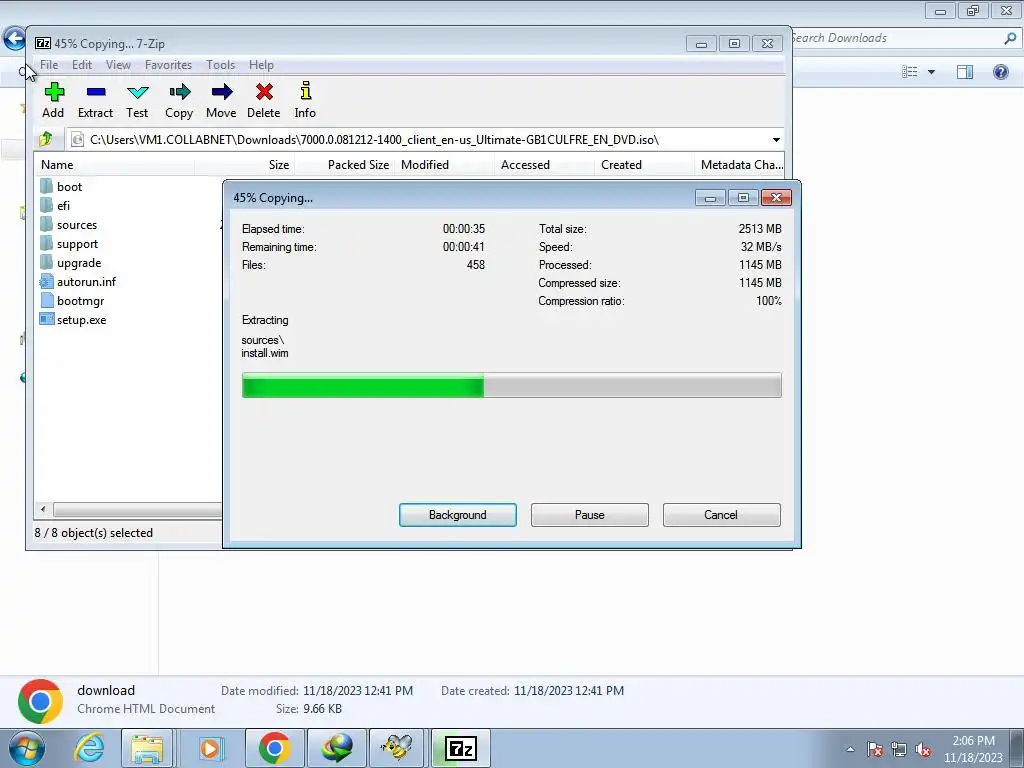This screenshot has height=768, width=1024.
Task: Select the setup.exe file
Action: (73, 320)
